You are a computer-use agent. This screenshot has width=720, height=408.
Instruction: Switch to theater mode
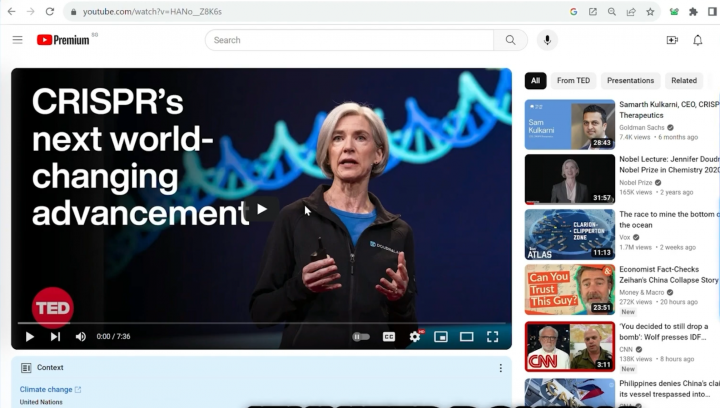(466, 337)
